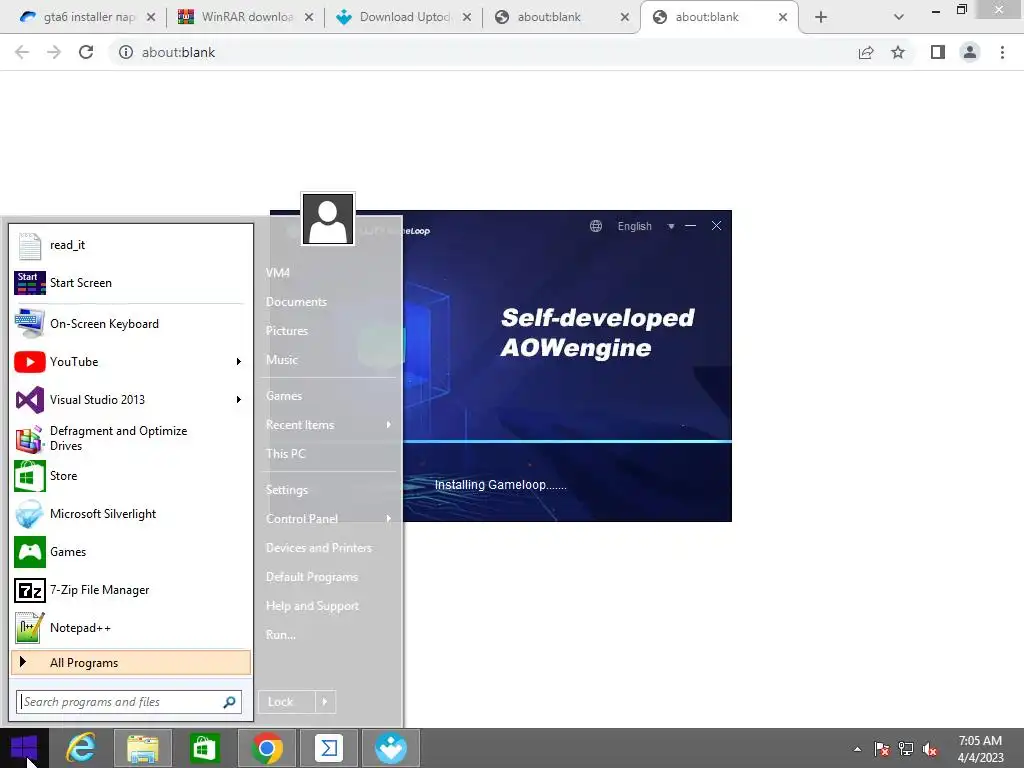Switch to WinRAR download tab
Screen dimensions: 1024x768
(246, 17)
